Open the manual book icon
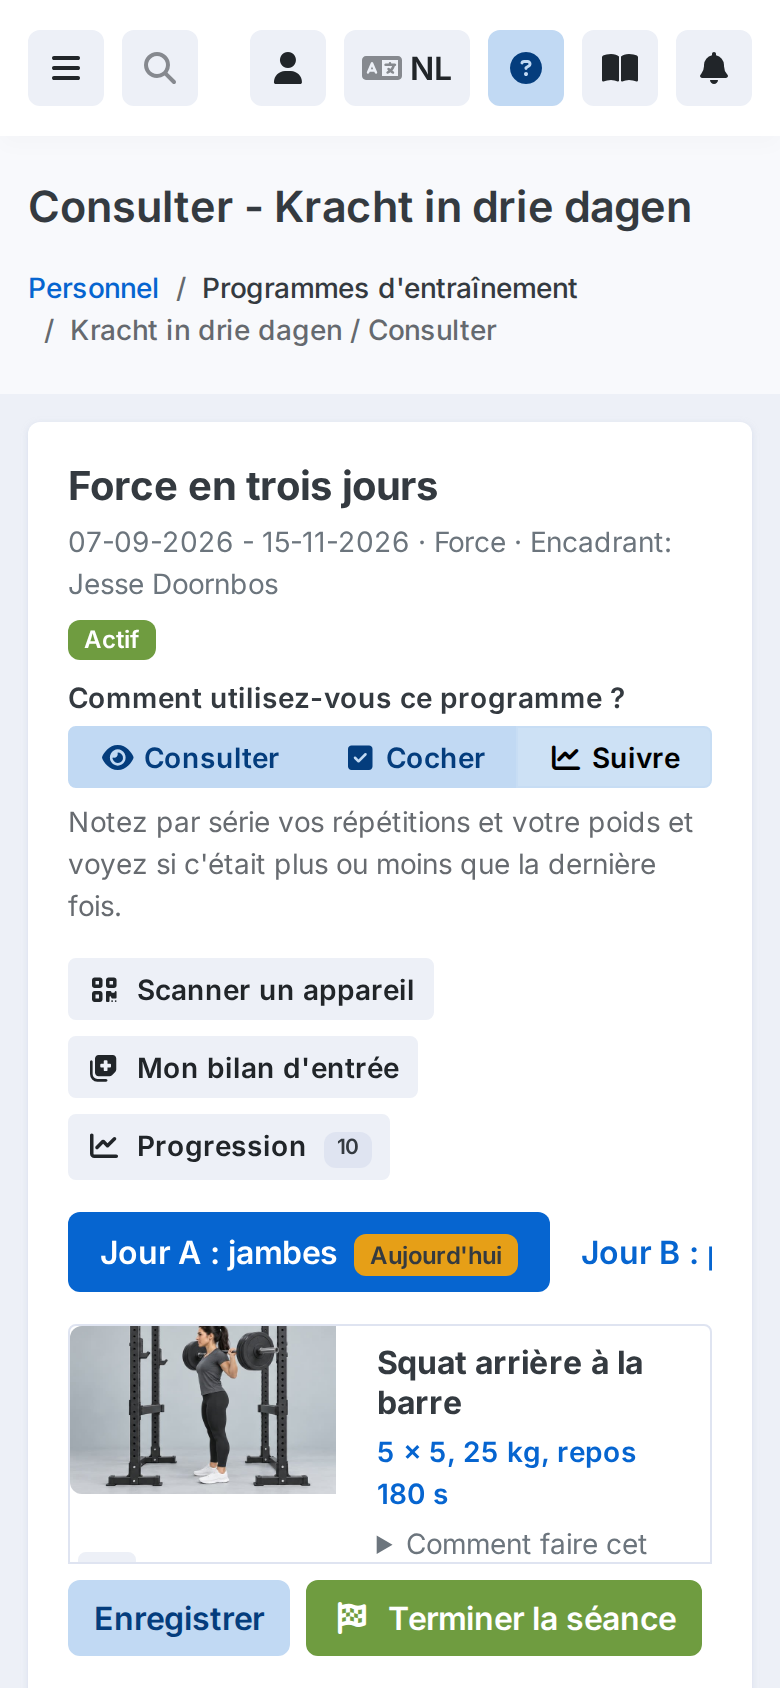Viewport: 780px width, 1688px height. (620, 68)
